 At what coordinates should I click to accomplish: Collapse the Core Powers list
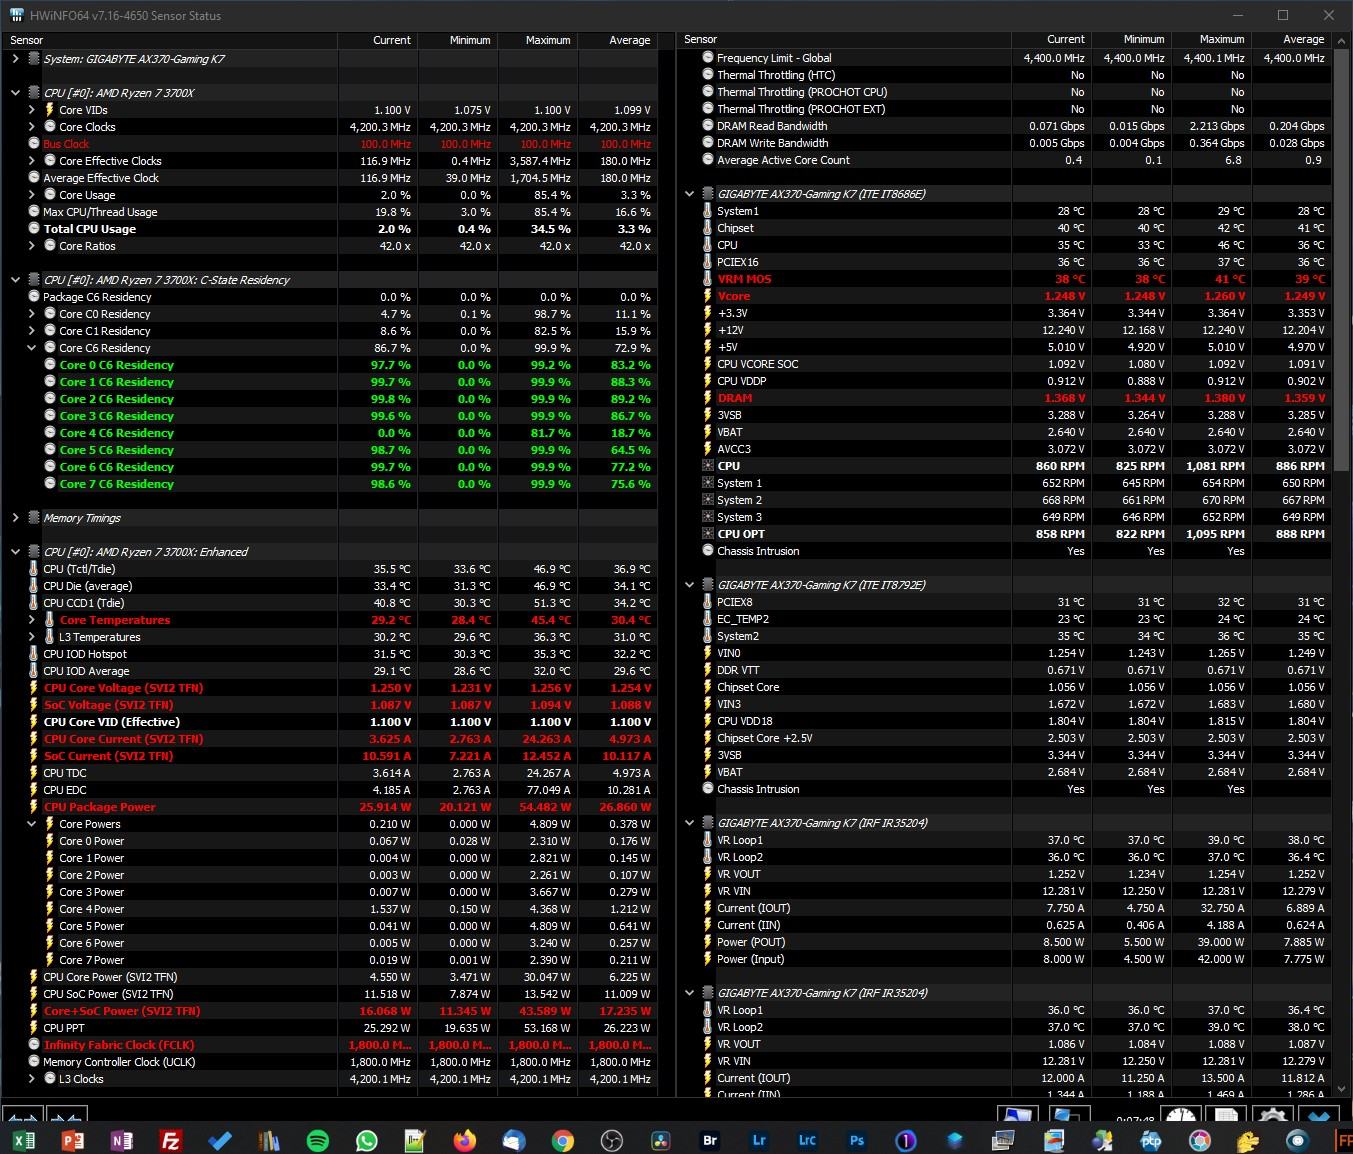point(31,824)
